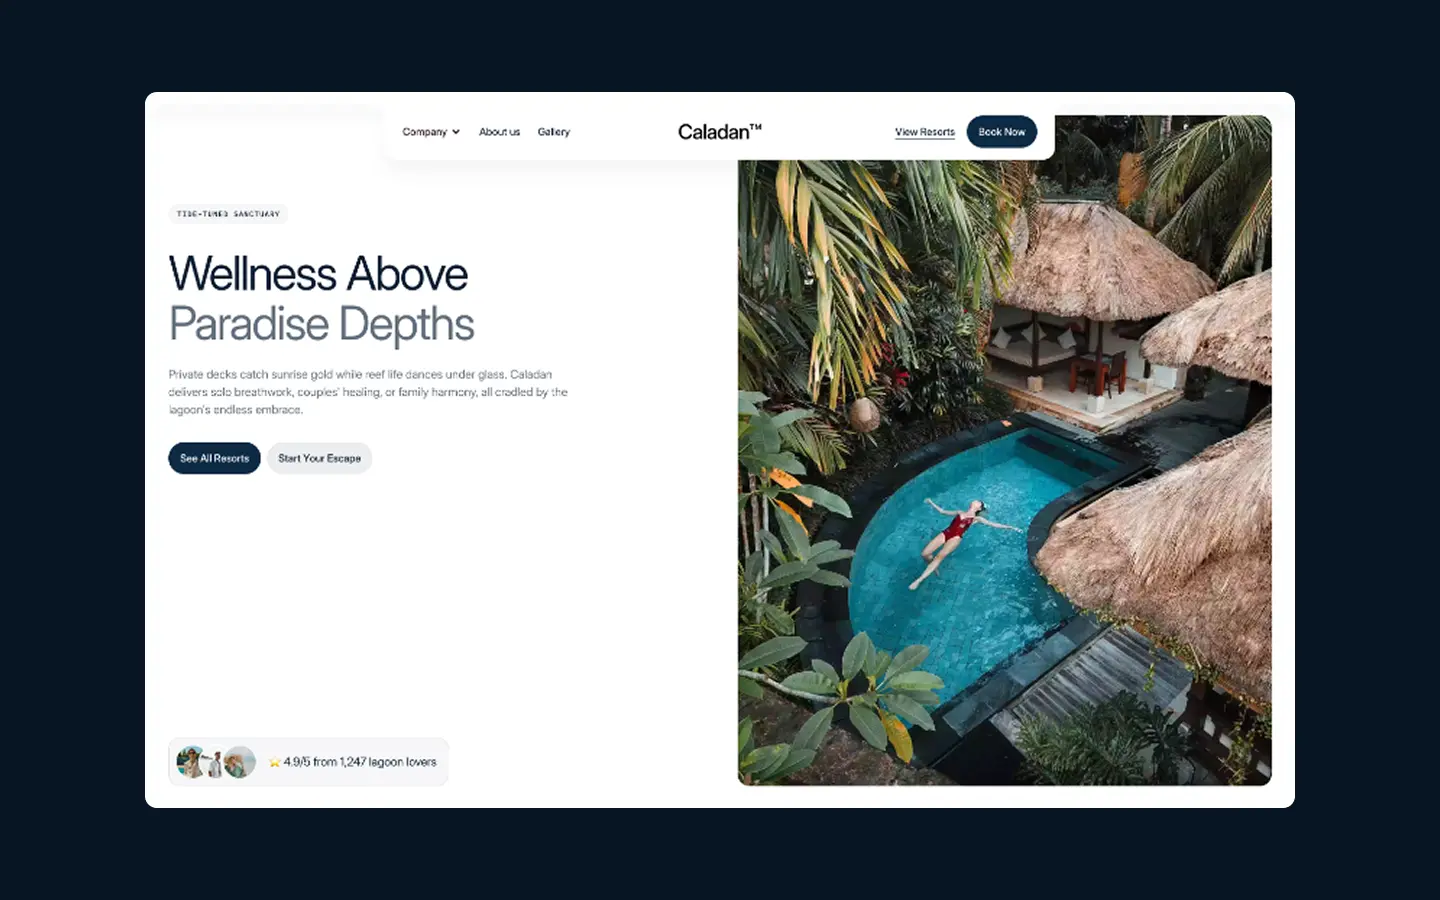Click the Start Your Escape button
This screenshot has width=1440, height=900.
click(319, 458)
